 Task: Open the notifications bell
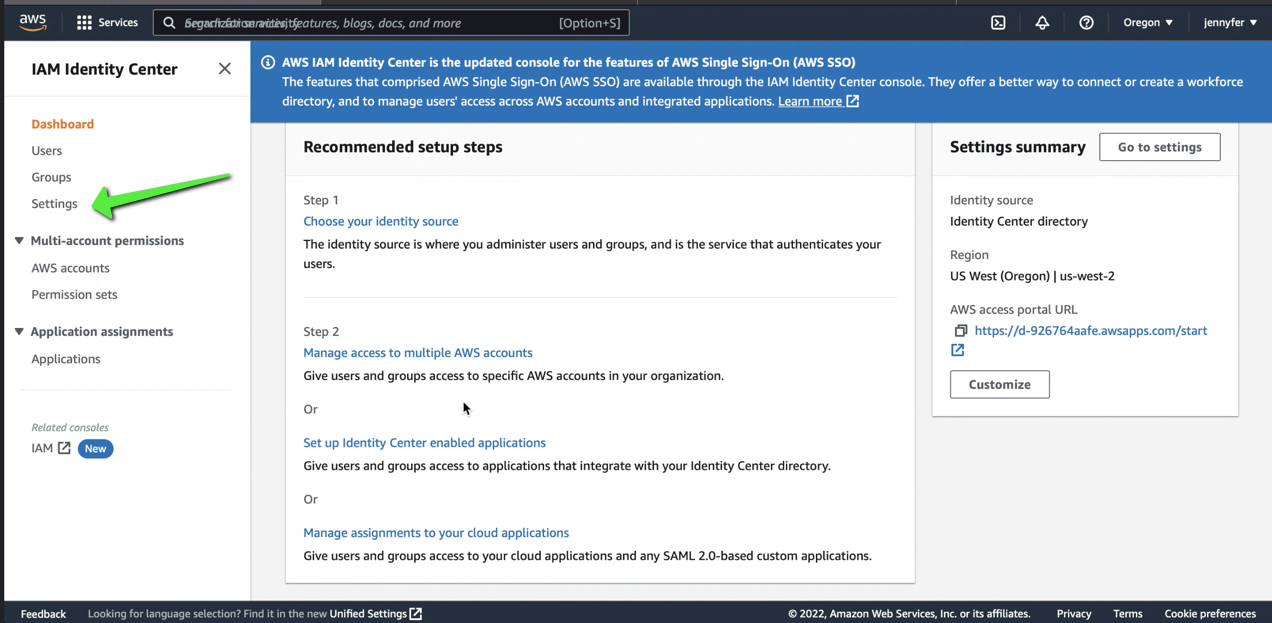[1042, 22]
